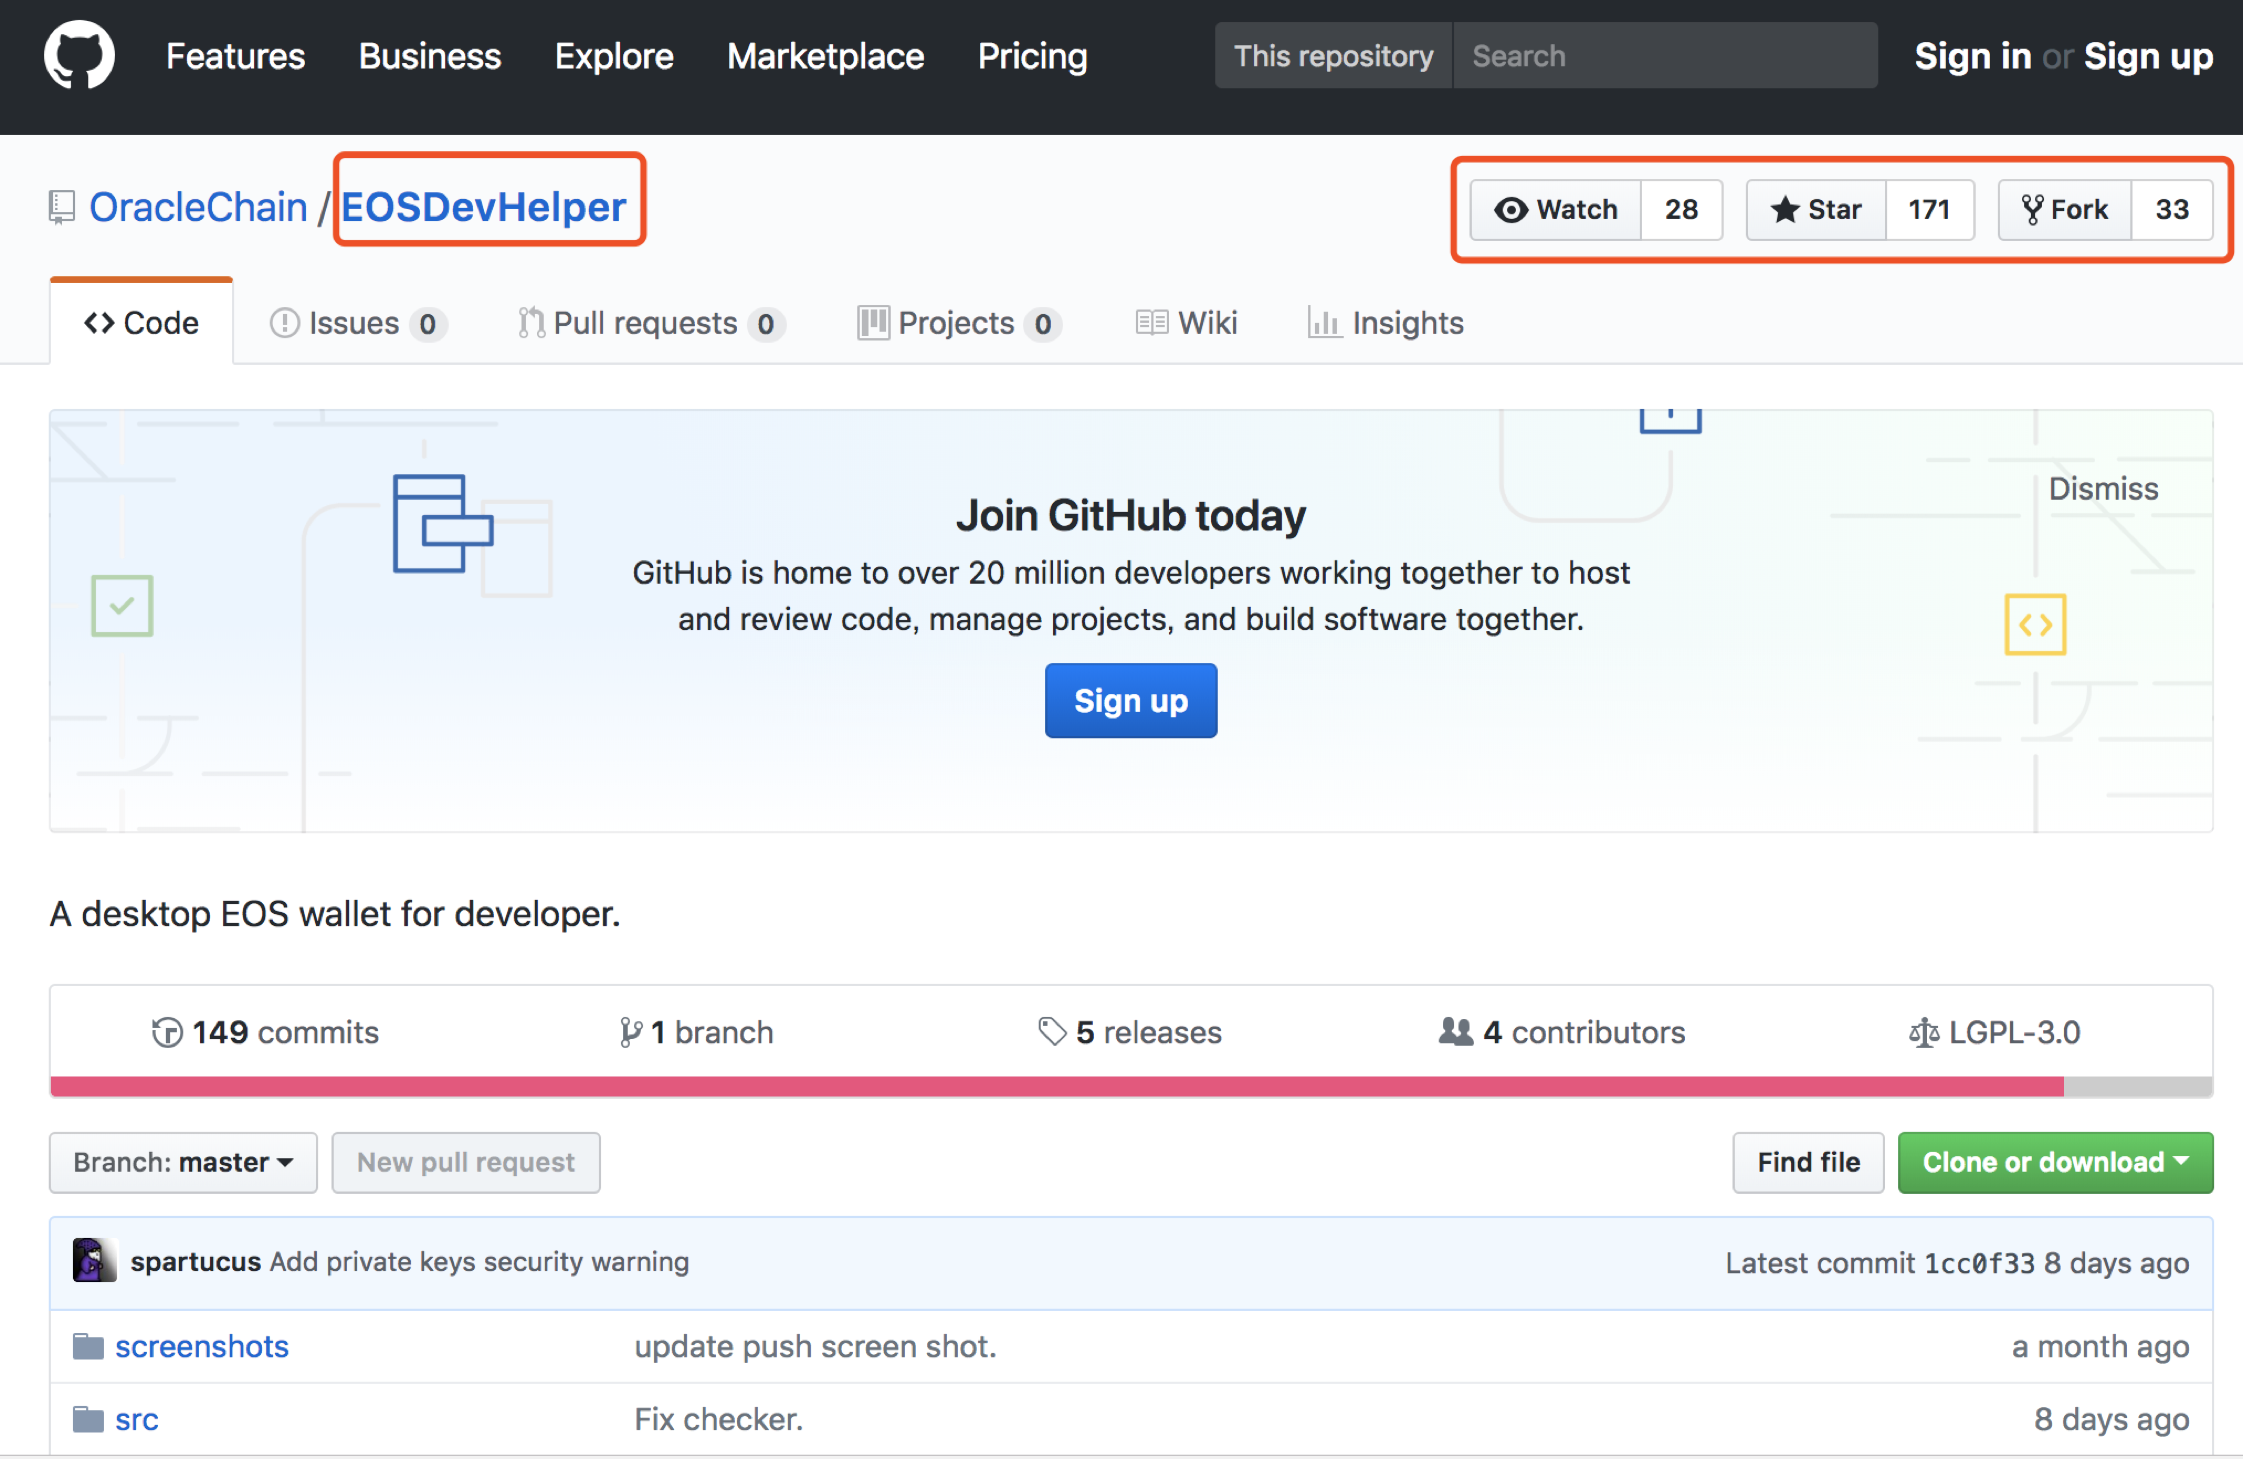Star the EOSDevHelper repository

click(x=1816, y=210)
